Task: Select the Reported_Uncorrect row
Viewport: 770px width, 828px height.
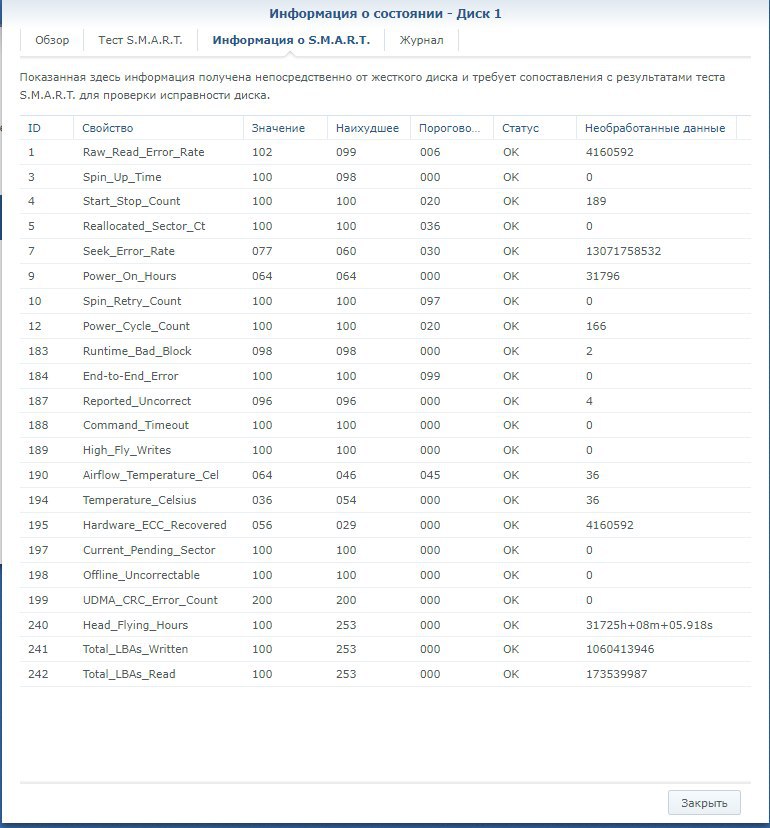Action: tap(385, 401)
